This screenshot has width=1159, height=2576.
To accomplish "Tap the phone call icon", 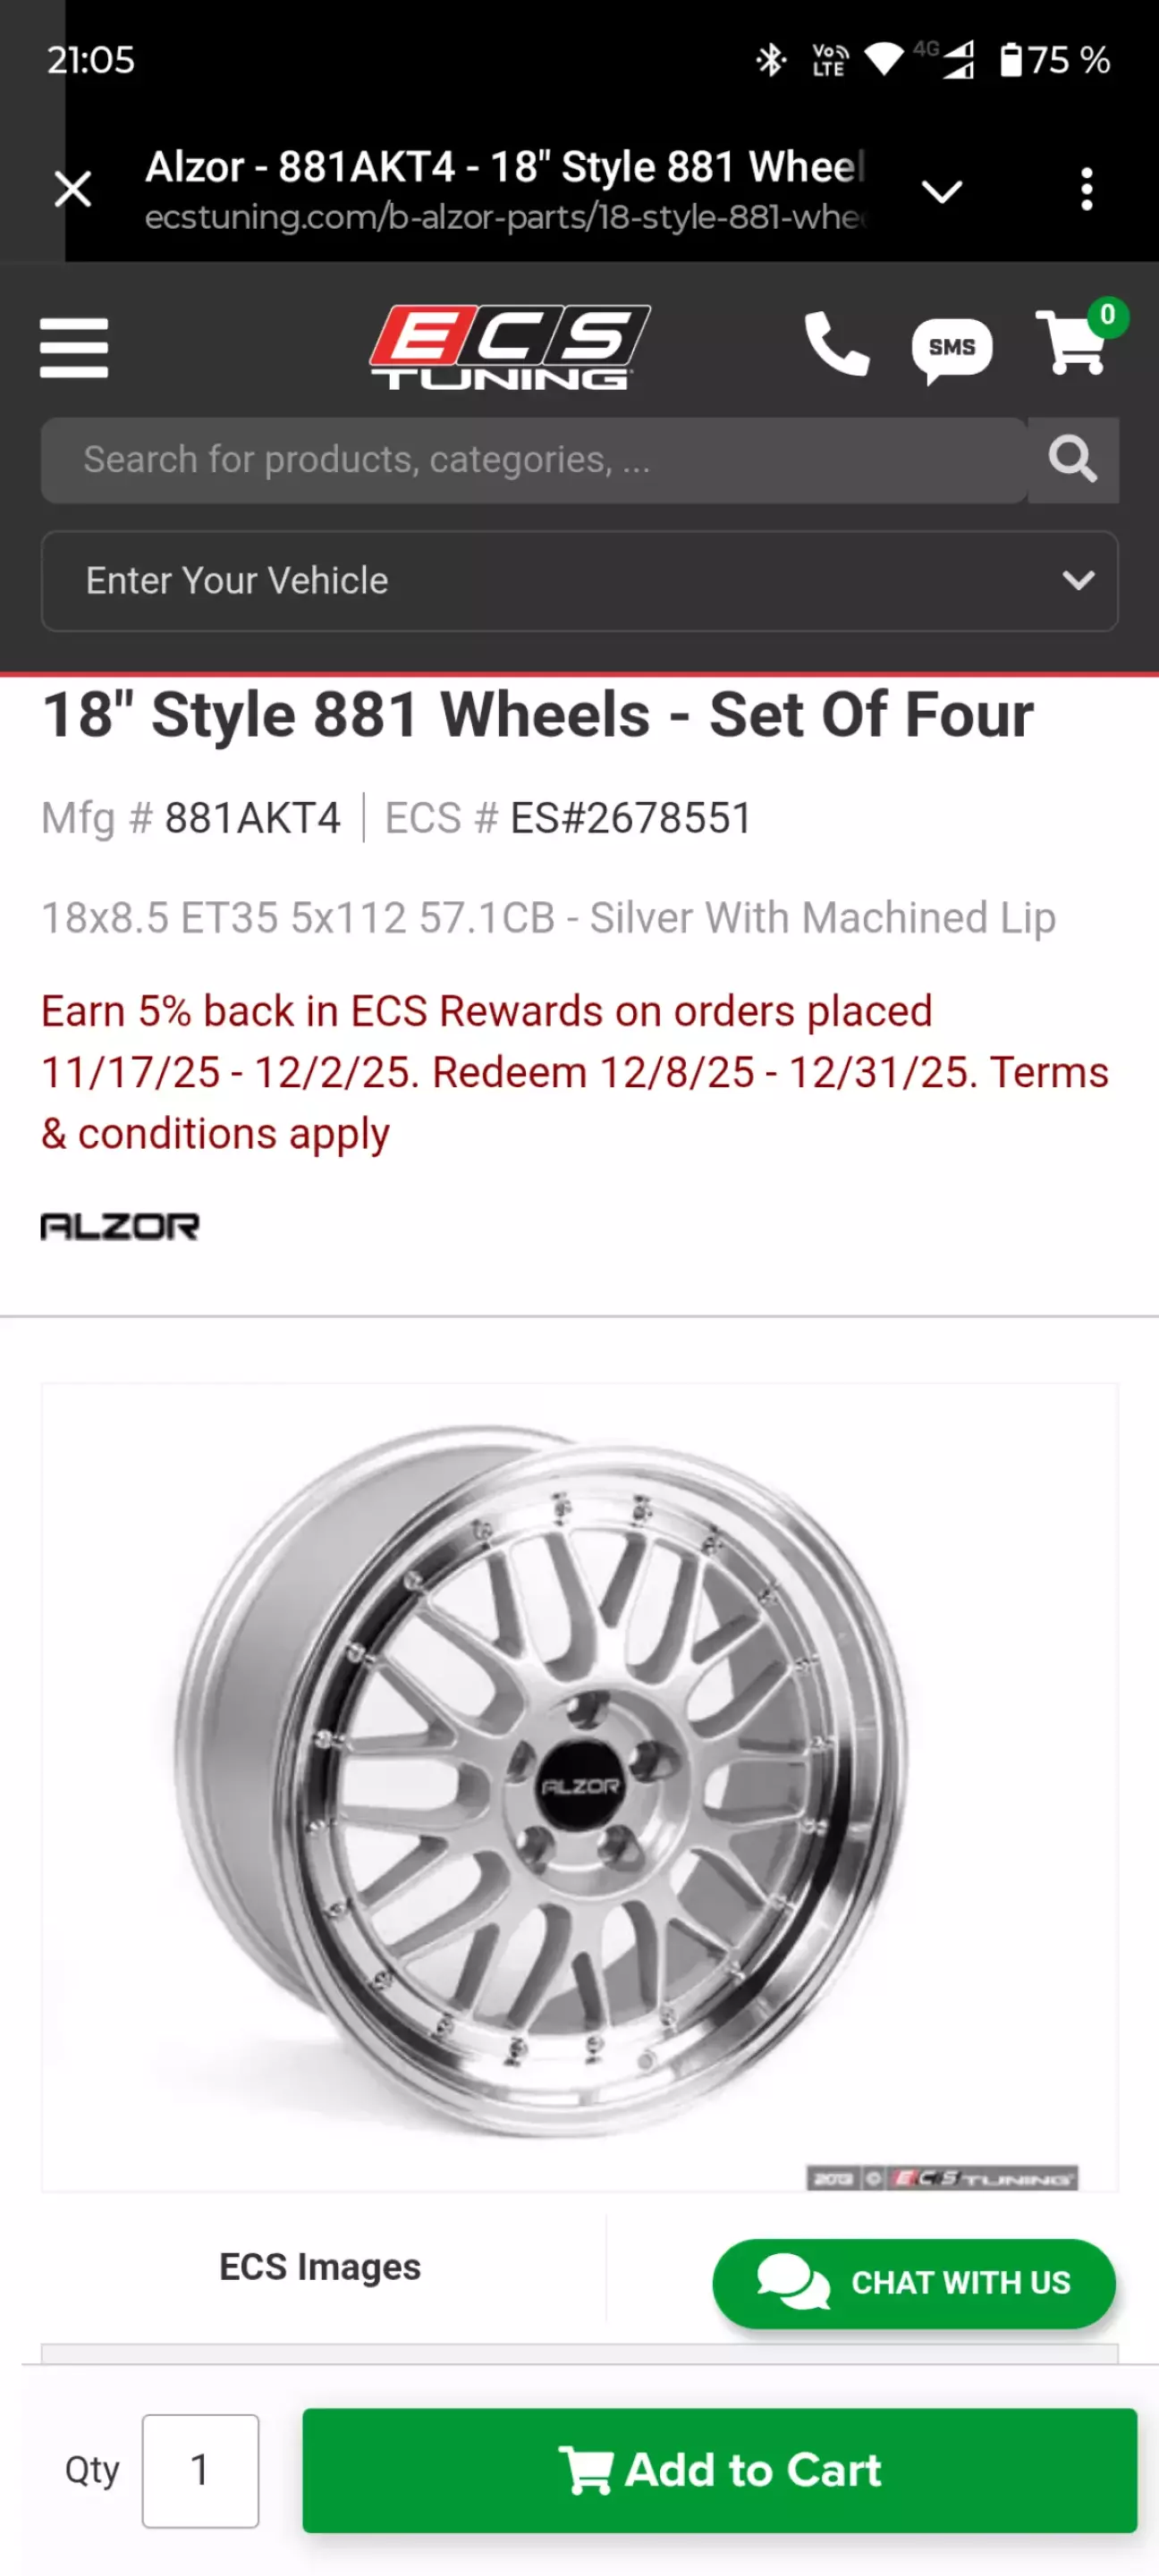I will [x=836, y=345].
